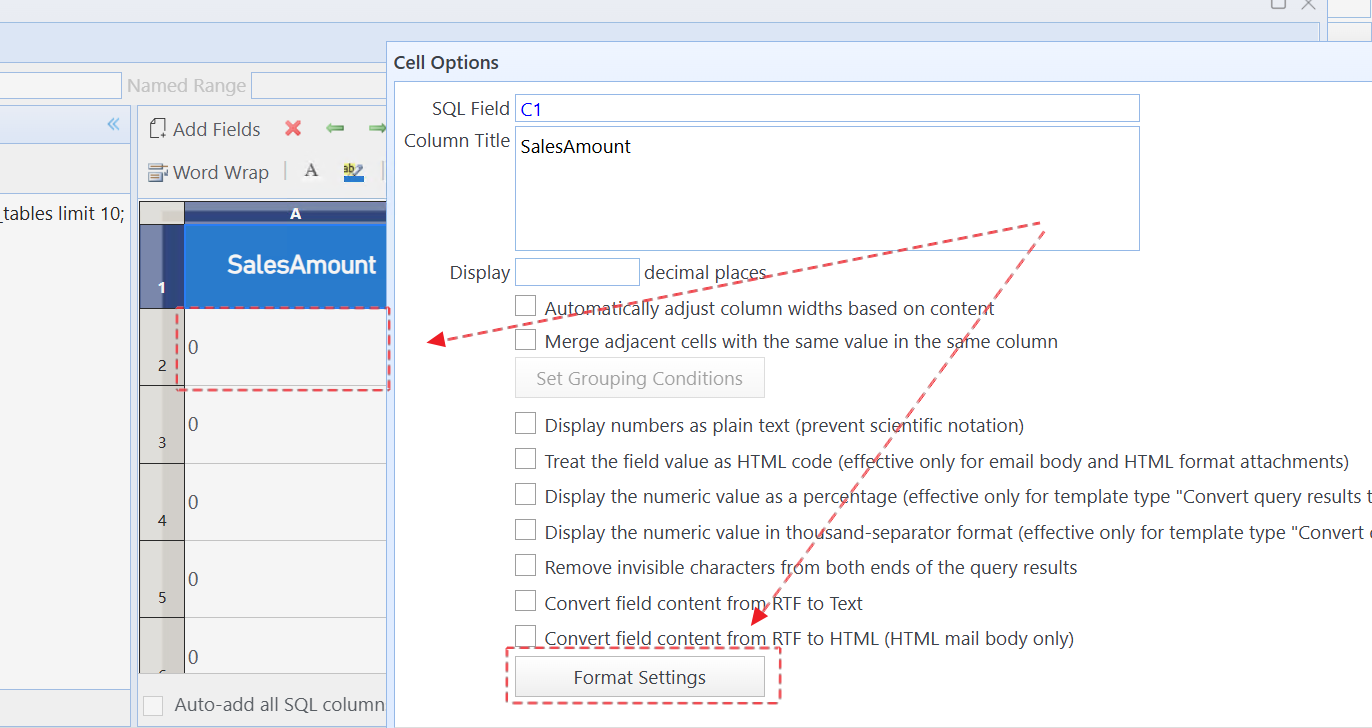Click the Set Grouping Conditions button
The height and width of the screenshot is (728, 1372).
pos(640,378)
